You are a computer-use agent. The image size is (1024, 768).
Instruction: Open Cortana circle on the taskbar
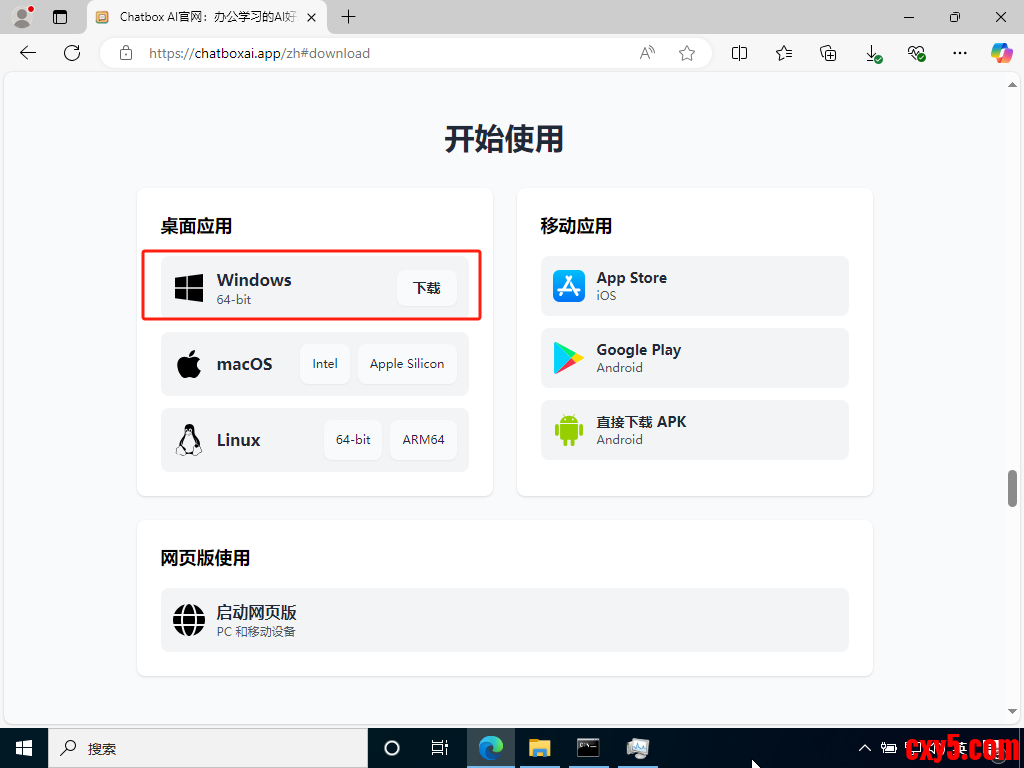point(392,748)
